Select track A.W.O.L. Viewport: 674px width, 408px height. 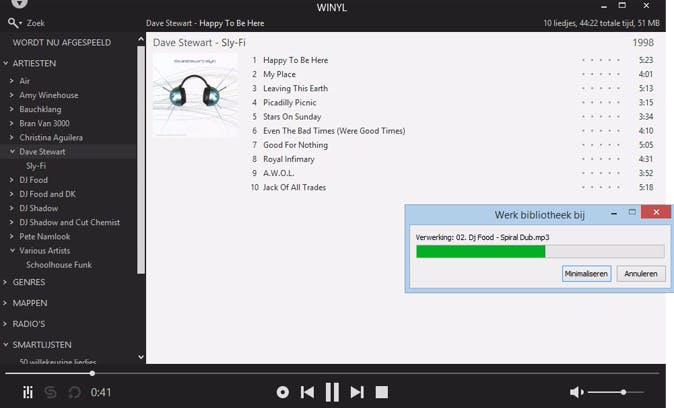tap(279, 173)
